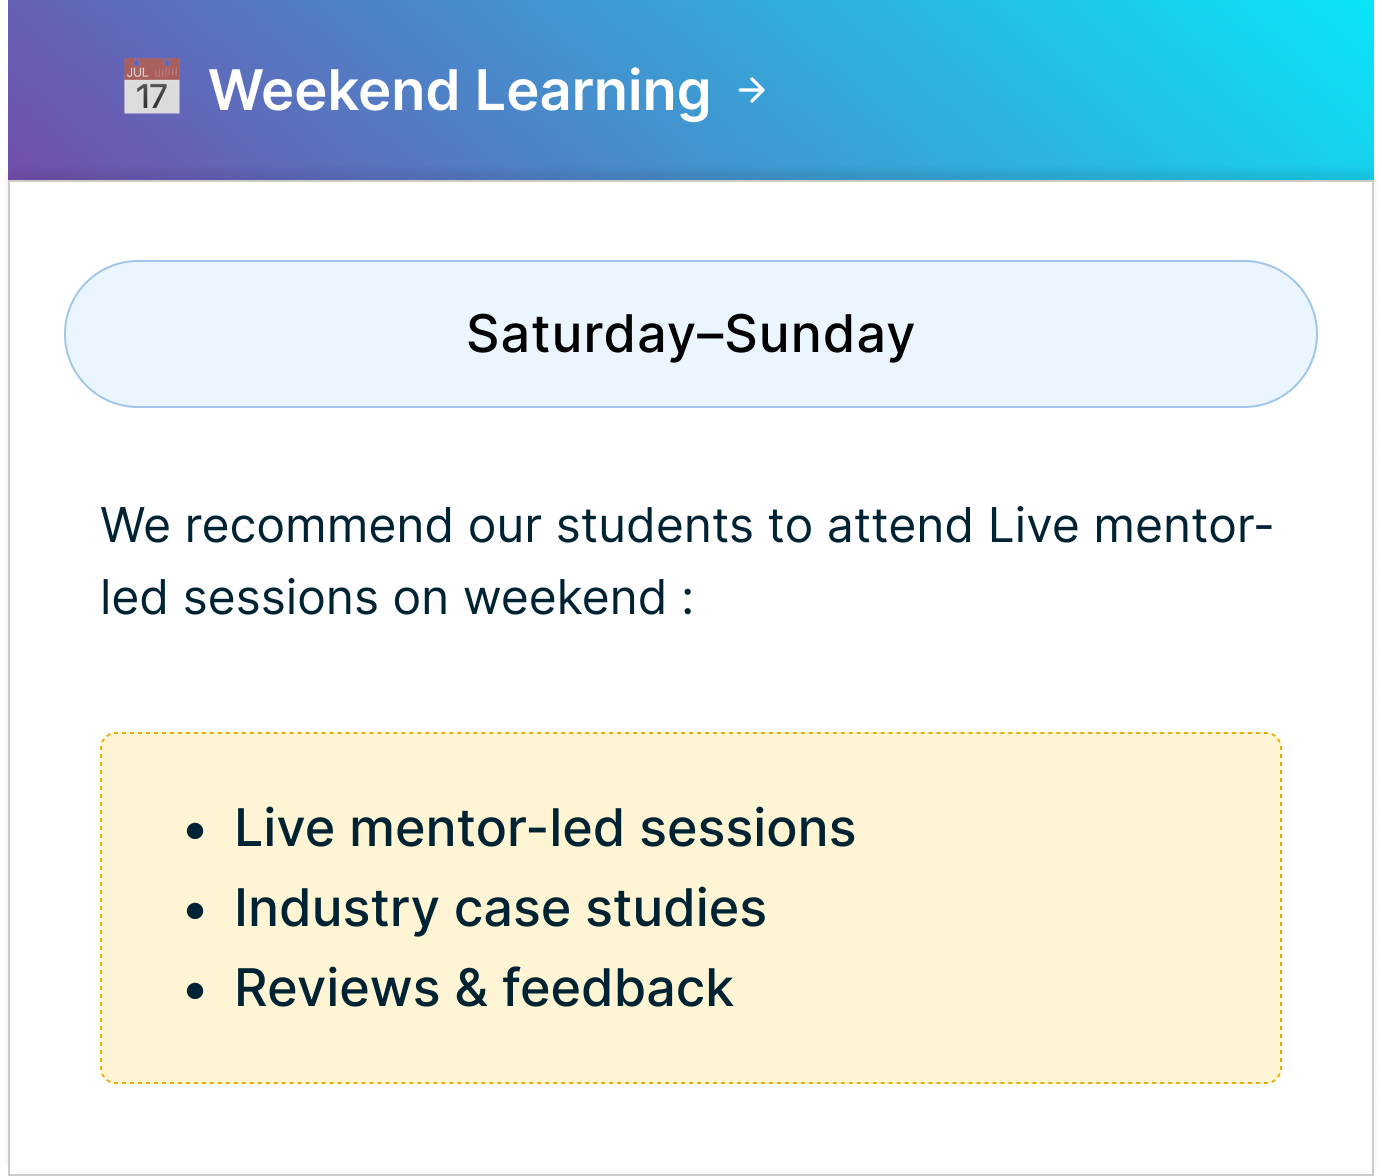Click the bullet before Industry case studies
This screenshot has height=1176, width=1382.
click(196, 911)
